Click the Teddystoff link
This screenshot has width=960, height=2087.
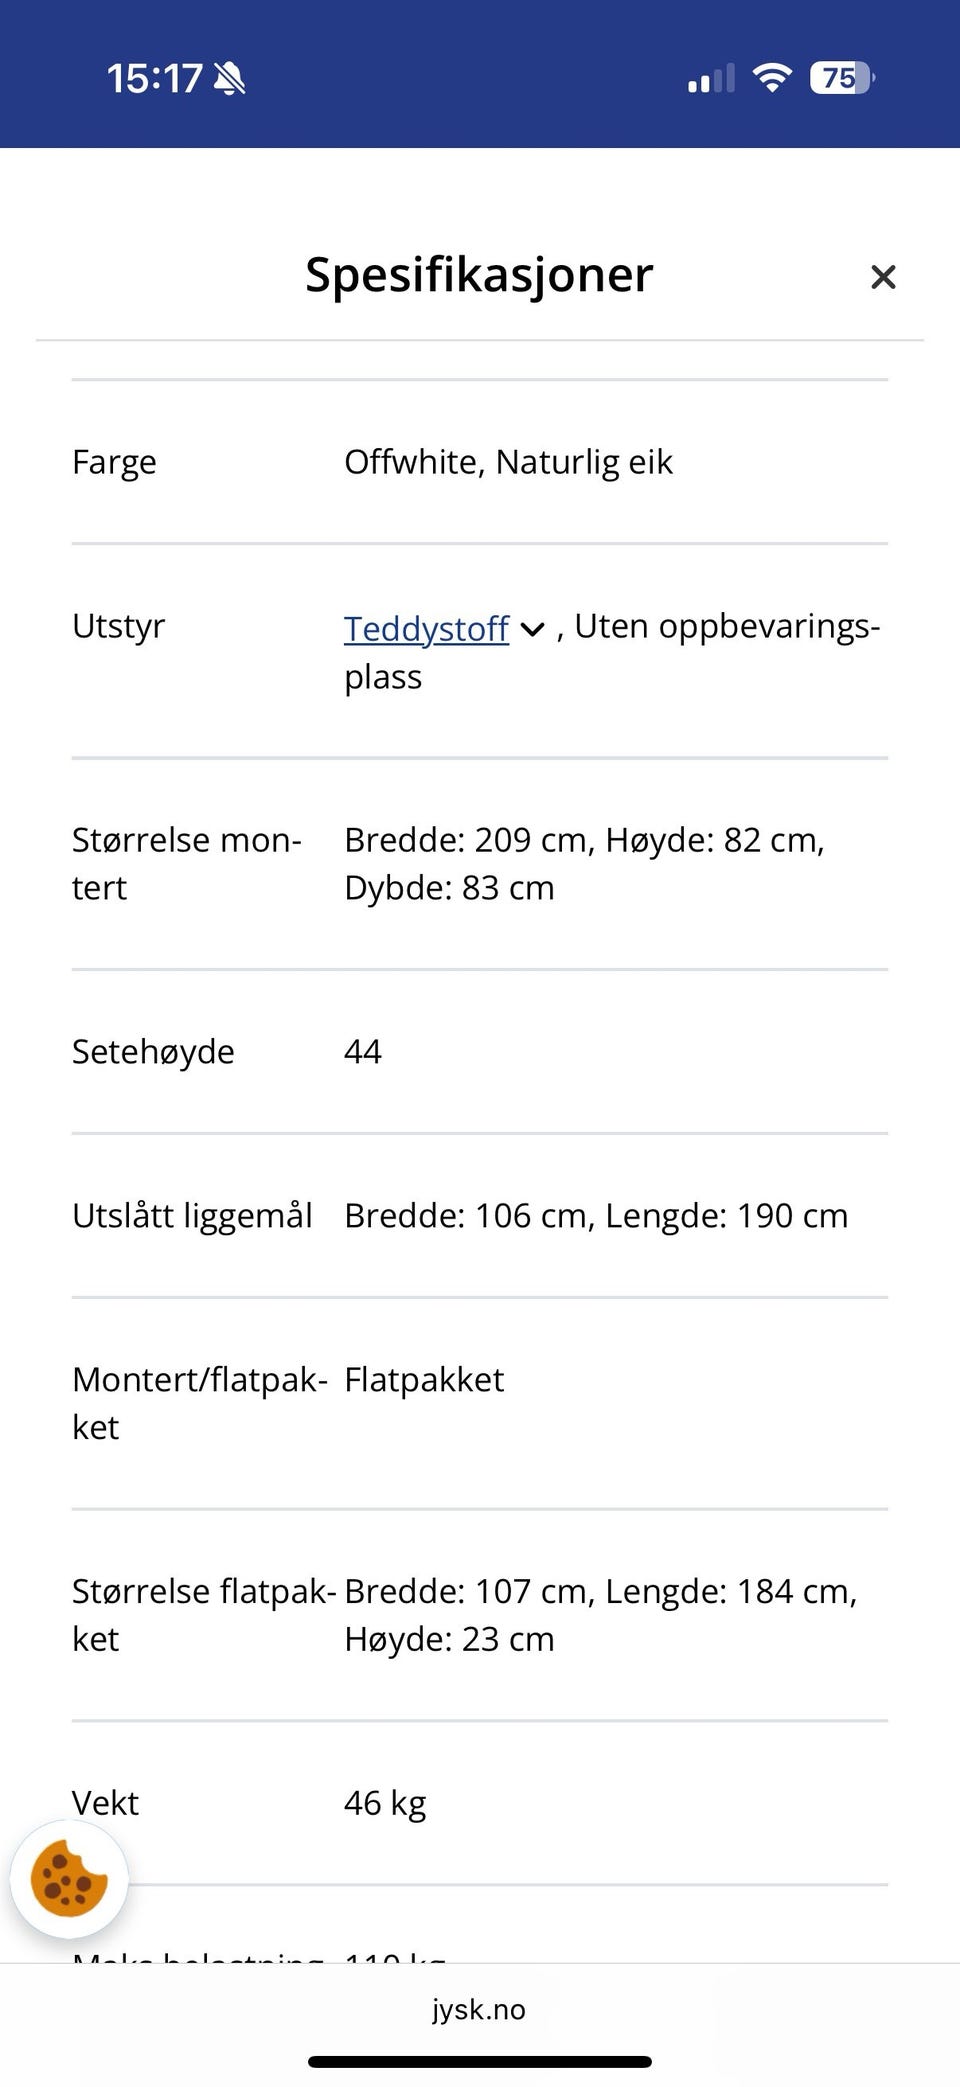(x=427, y=628)
